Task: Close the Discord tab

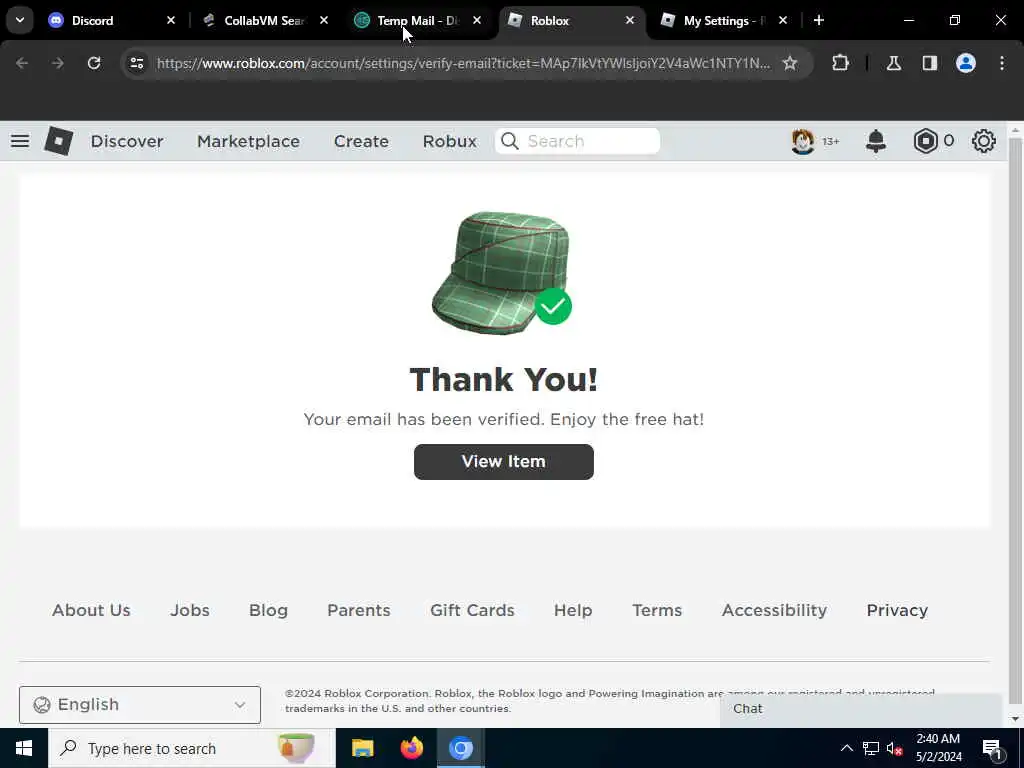Action: (x=171, y=20)
